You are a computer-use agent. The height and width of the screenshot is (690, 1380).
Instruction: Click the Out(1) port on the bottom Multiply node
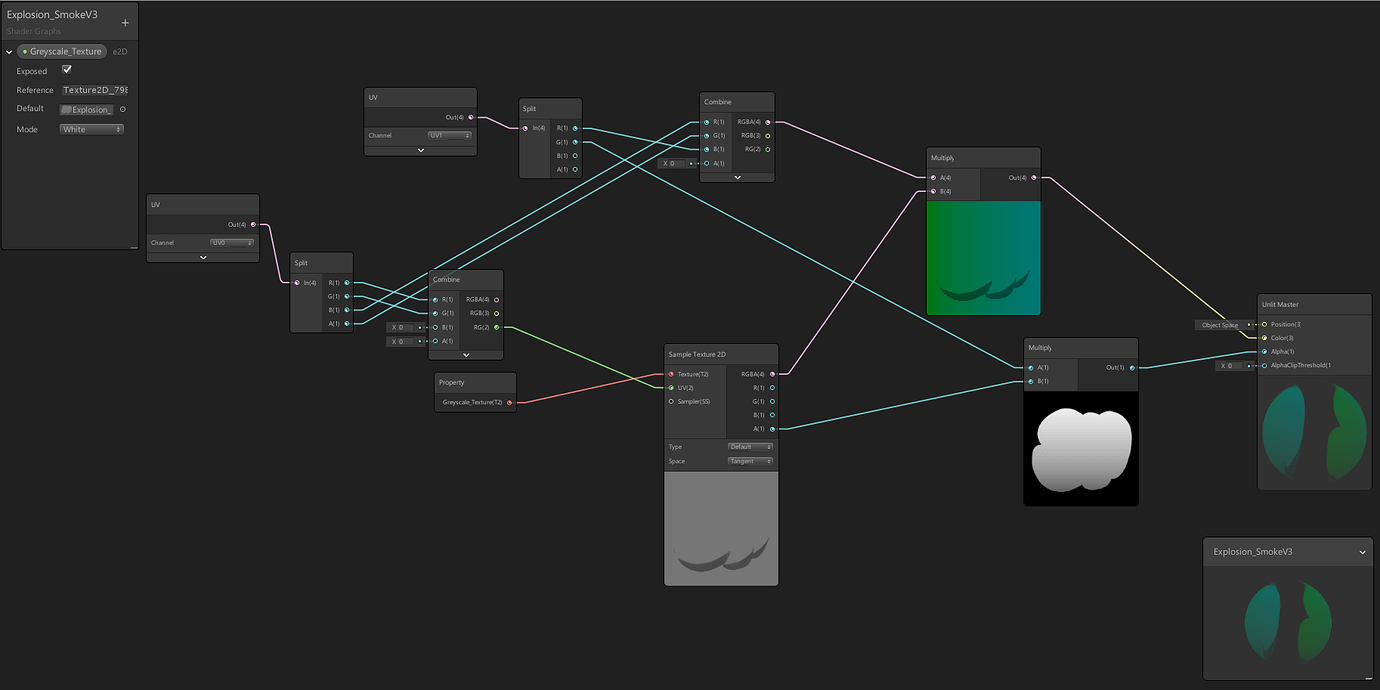tap(1131, 367)
